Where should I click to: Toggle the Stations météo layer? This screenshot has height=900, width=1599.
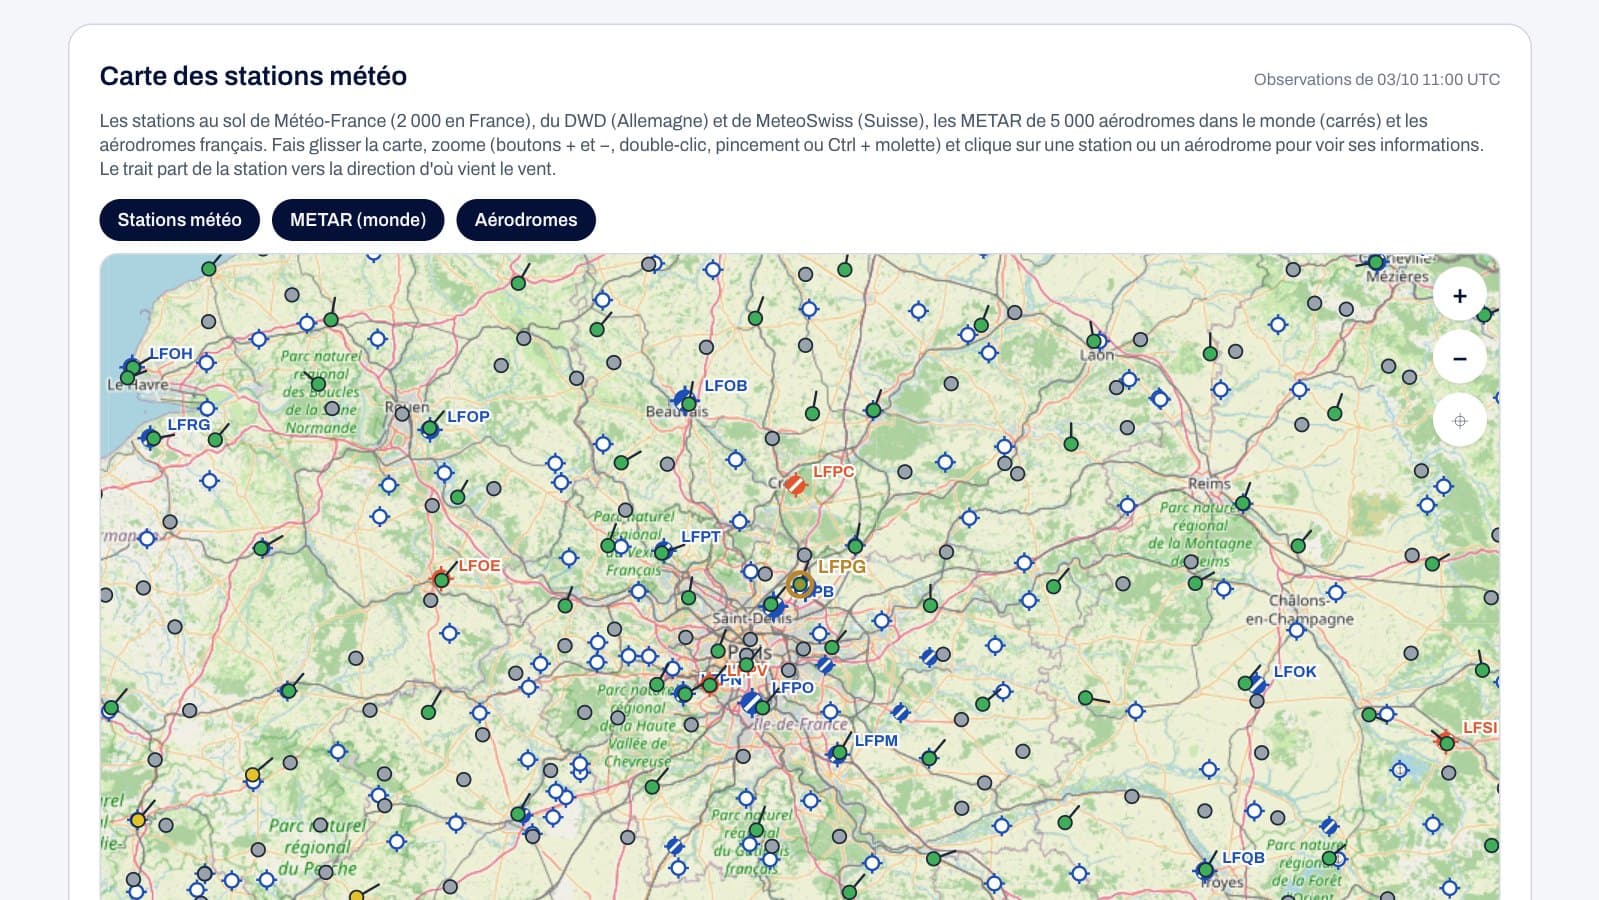(x=179, y=220)
